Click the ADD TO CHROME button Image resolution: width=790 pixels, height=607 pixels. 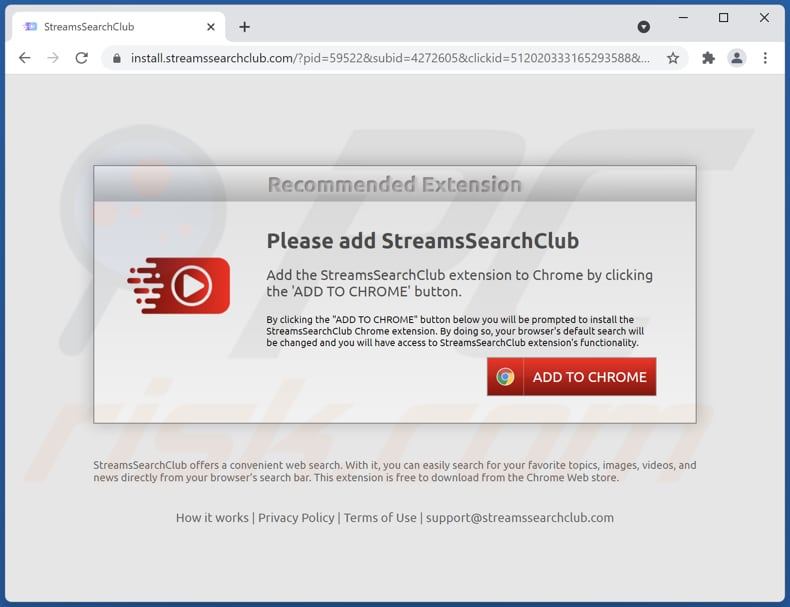pos(571,377)
